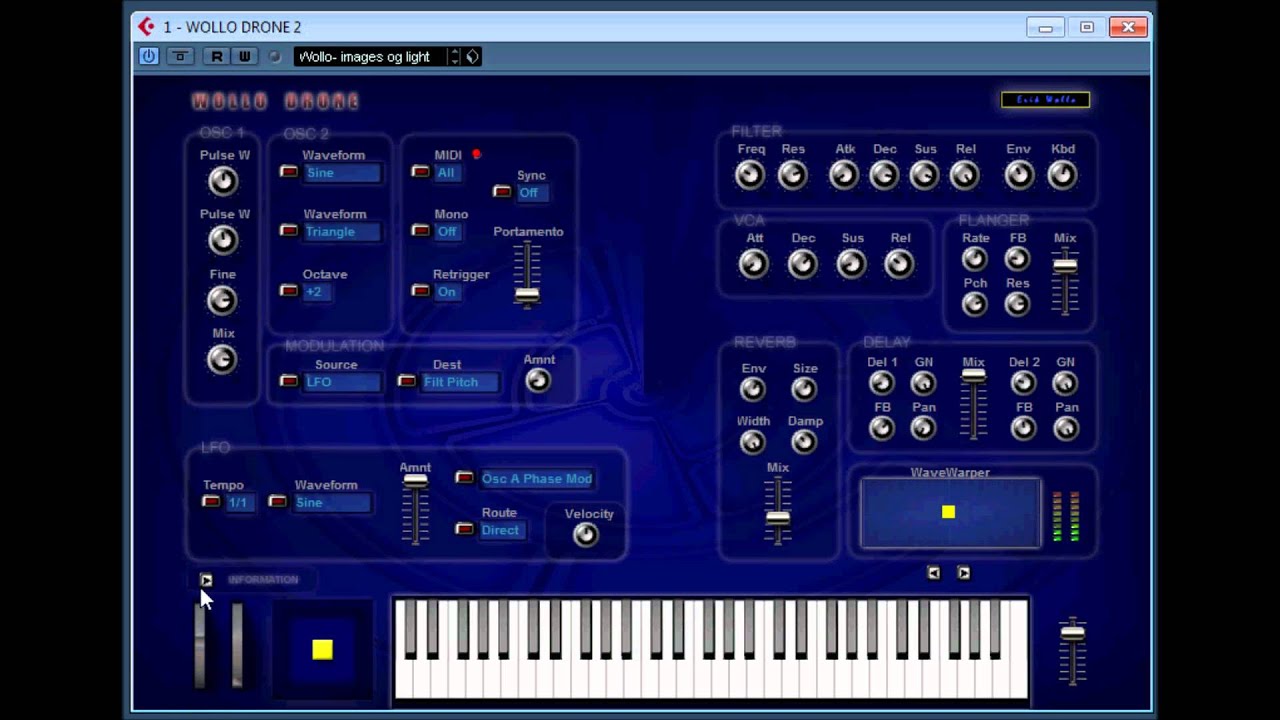Click the Erik Wollo badge at top right

(1045, 100)
